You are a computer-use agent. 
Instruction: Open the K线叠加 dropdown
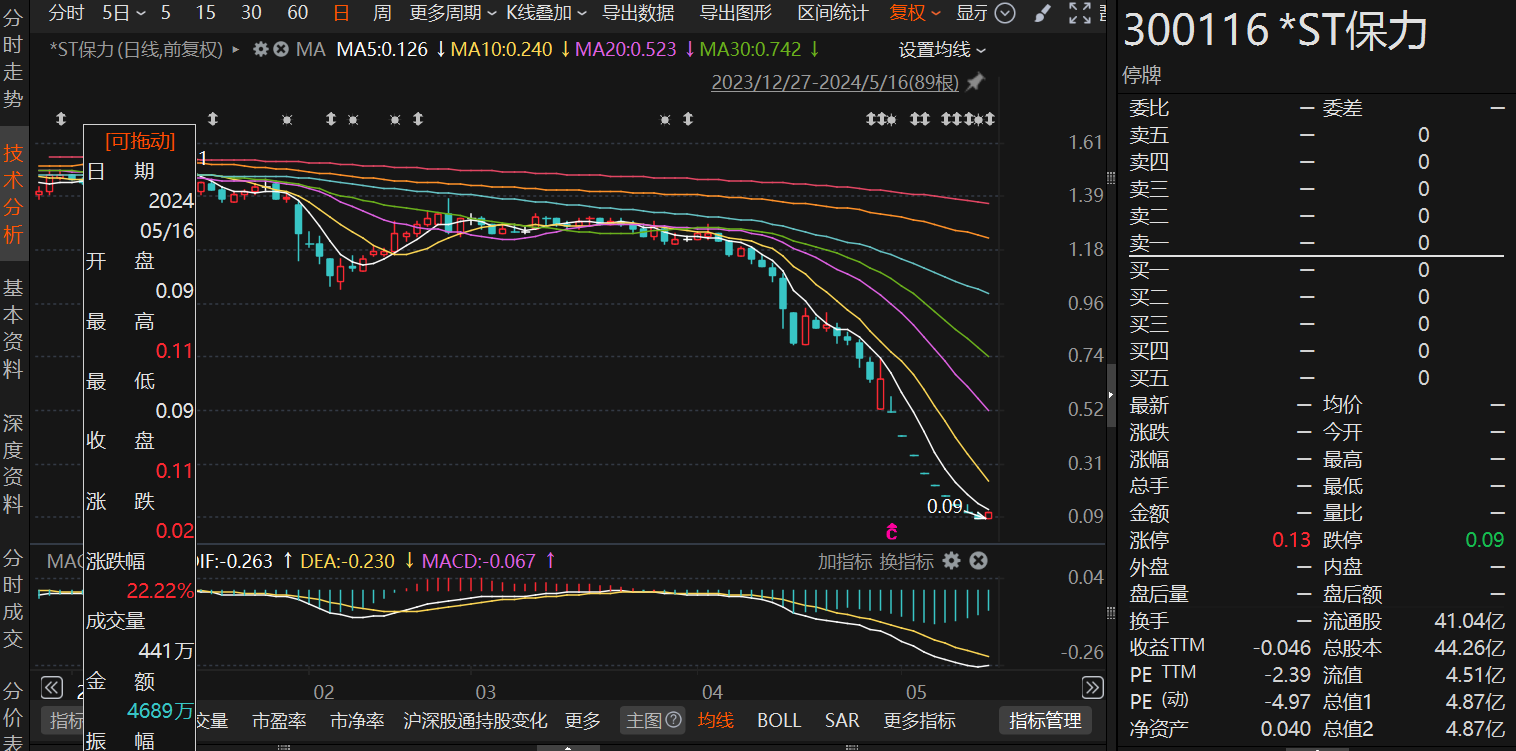[546, 13]
